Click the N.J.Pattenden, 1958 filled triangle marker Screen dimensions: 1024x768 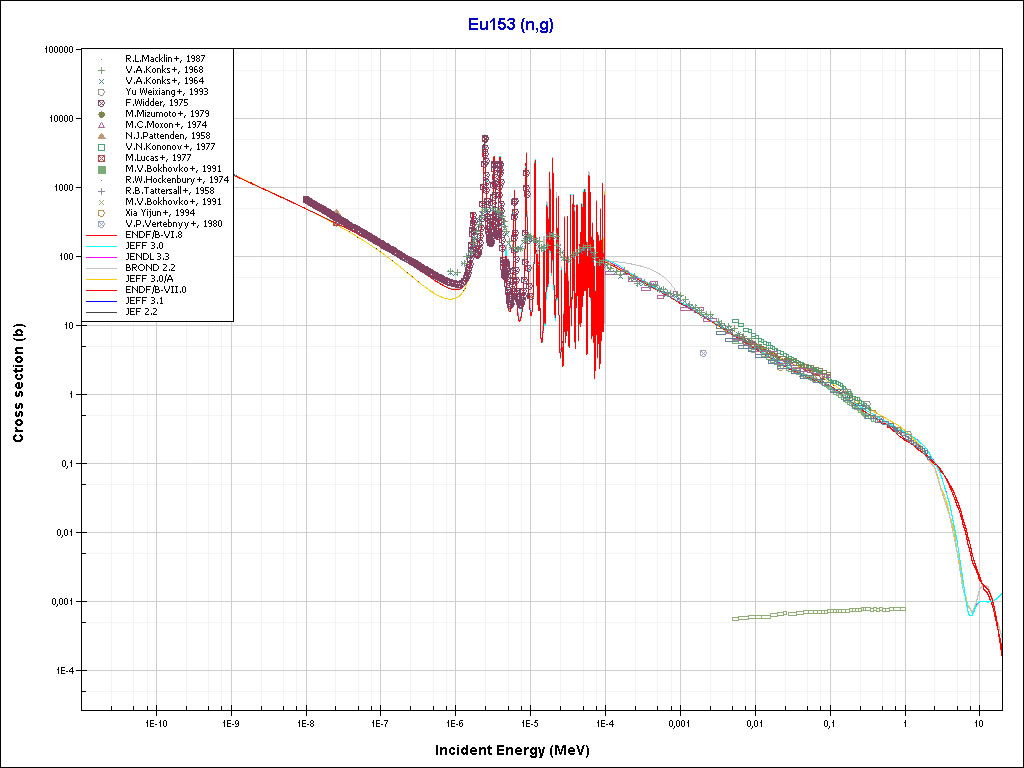click(x=101, y=136)
